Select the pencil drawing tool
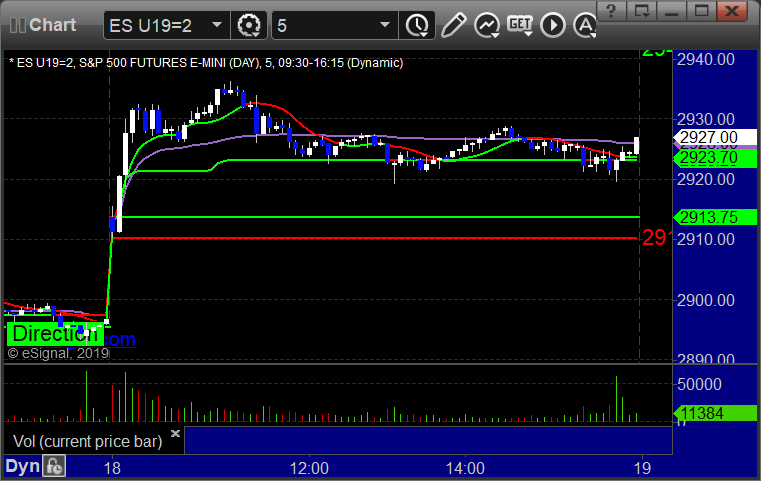This screenshot has width=761, height=481. coord(453,25)
